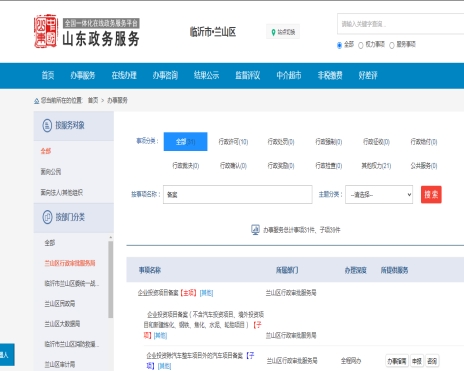This screenshot has width=464, height=371.
Task: Click the 所提供服务 column header
Action: point(394,270)
